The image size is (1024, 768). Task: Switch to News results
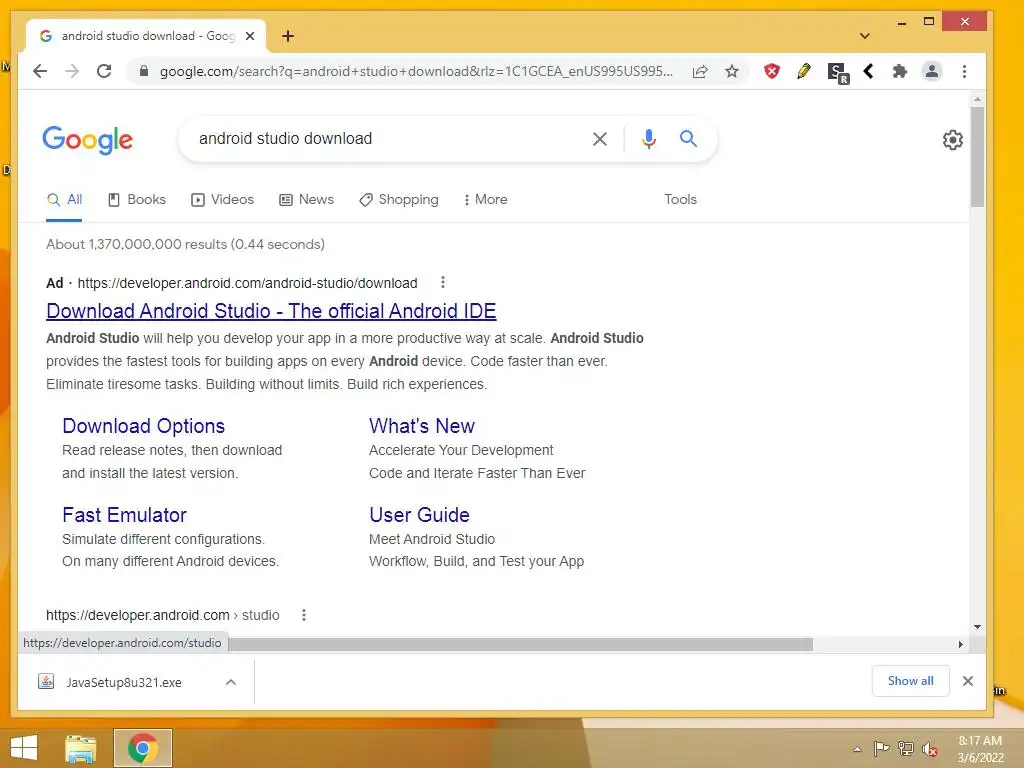[306, 199]
